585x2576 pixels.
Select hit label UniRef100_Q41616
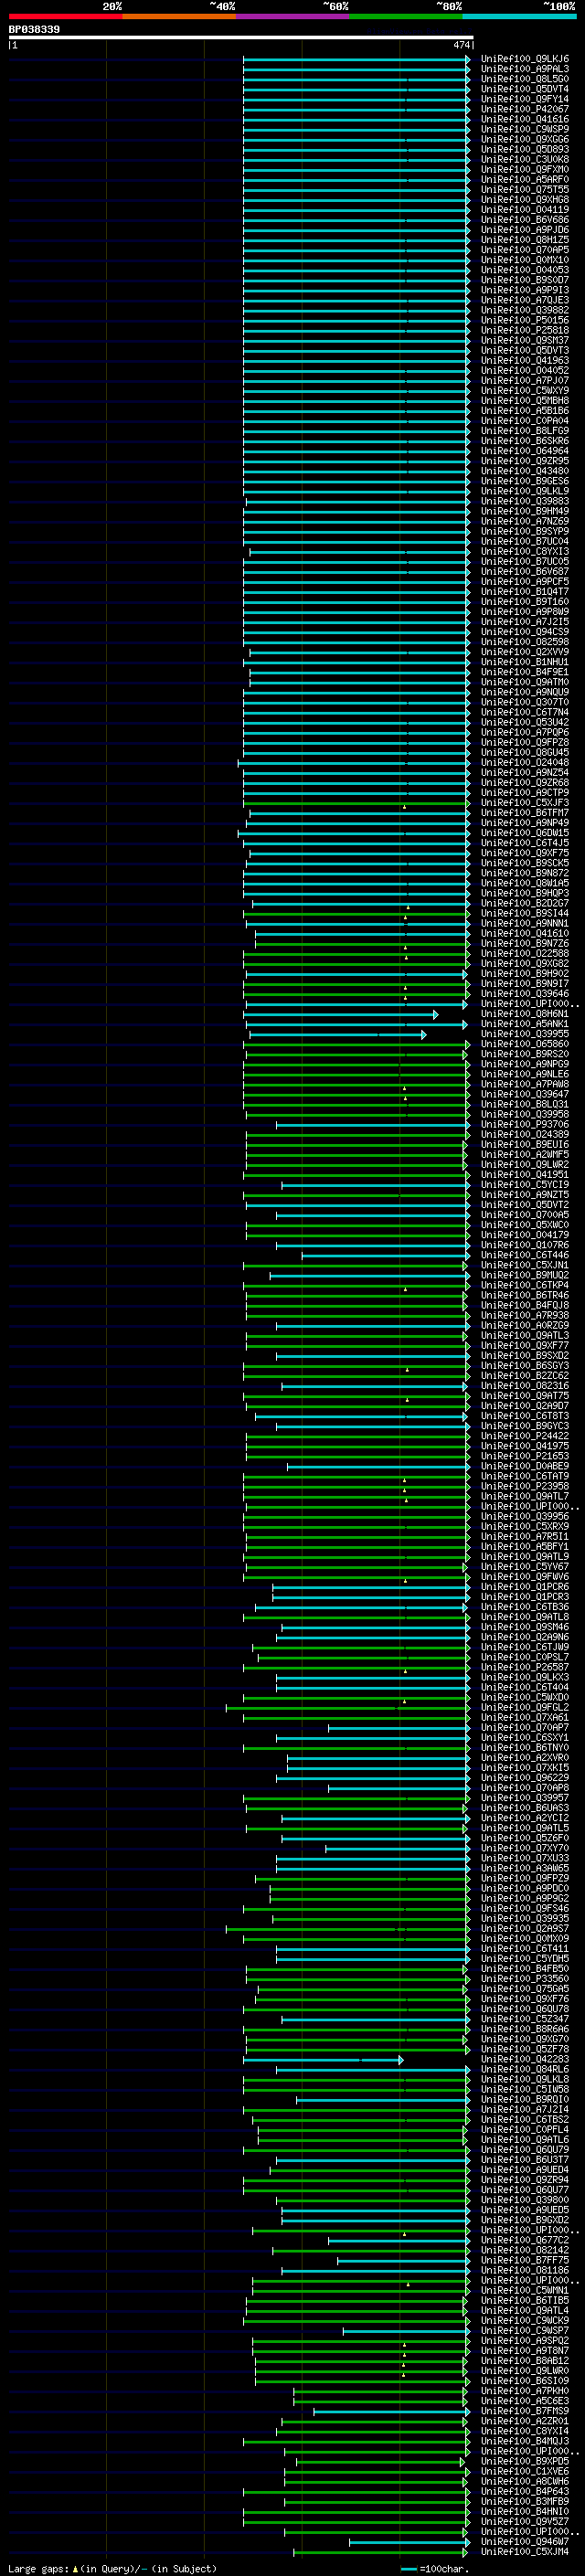point(525,119)
